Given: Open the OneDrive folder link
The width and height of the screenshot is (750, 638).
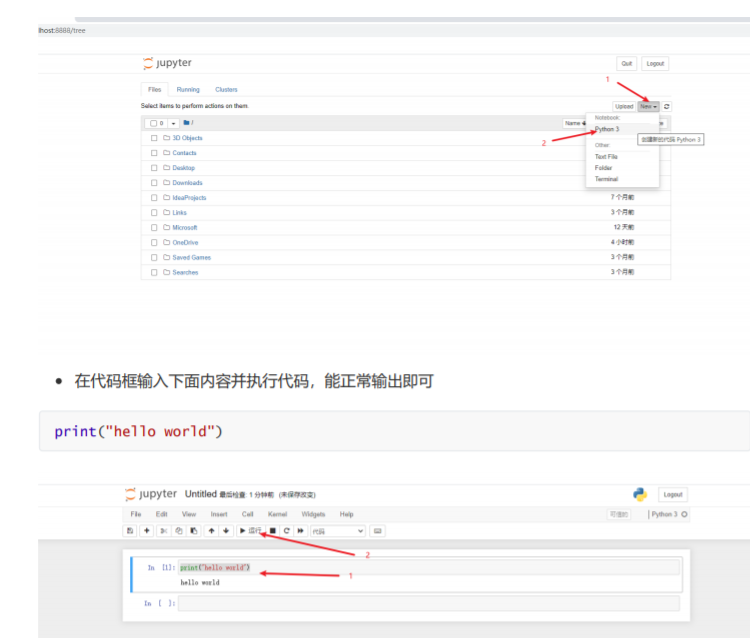Looking at the screenshot, I should tap(185, 242).
